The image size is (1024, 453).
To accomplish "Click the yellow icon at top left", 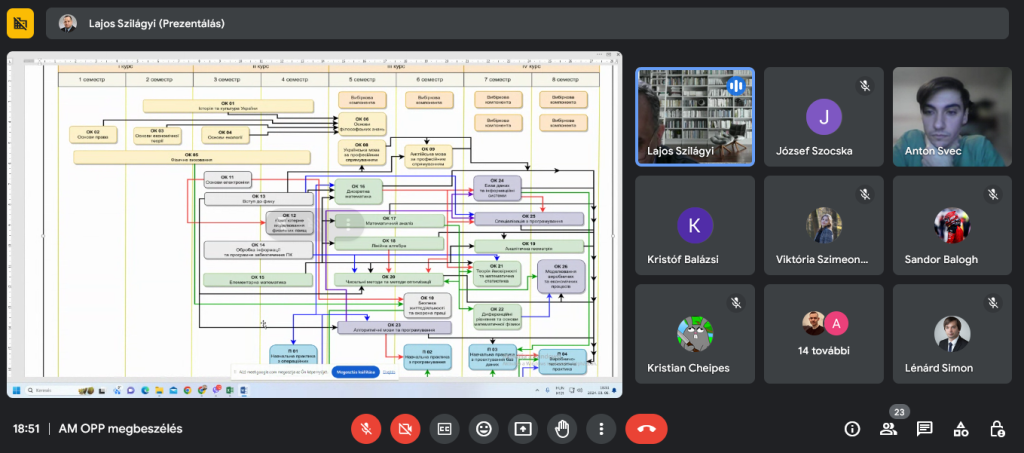I will click(x=20, y=23).
